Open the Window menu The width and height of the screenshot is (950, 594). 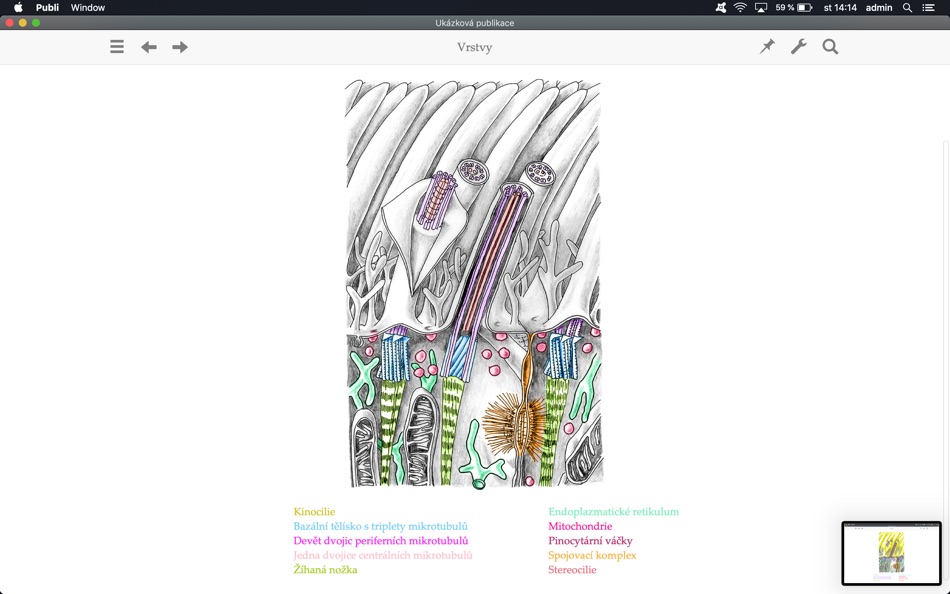pos(88,7)
